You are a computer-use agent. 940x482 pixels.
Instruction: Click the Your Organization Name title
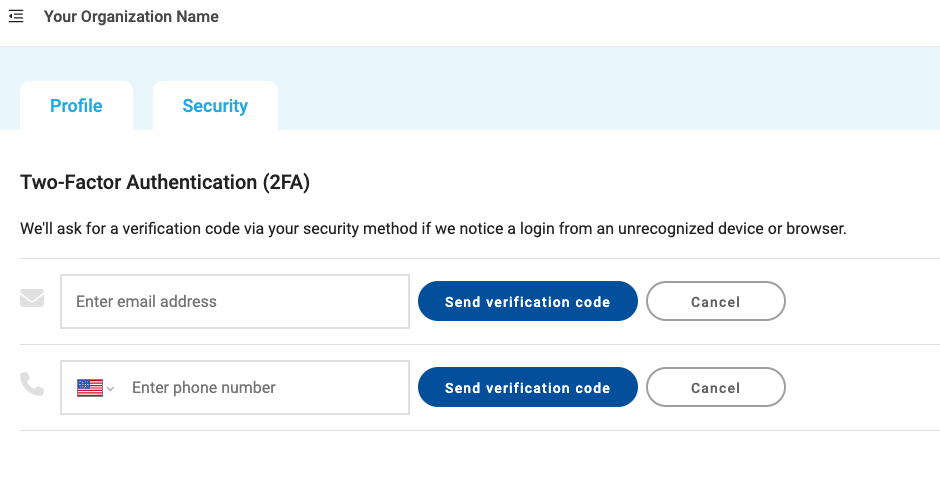tap(131, 17)
